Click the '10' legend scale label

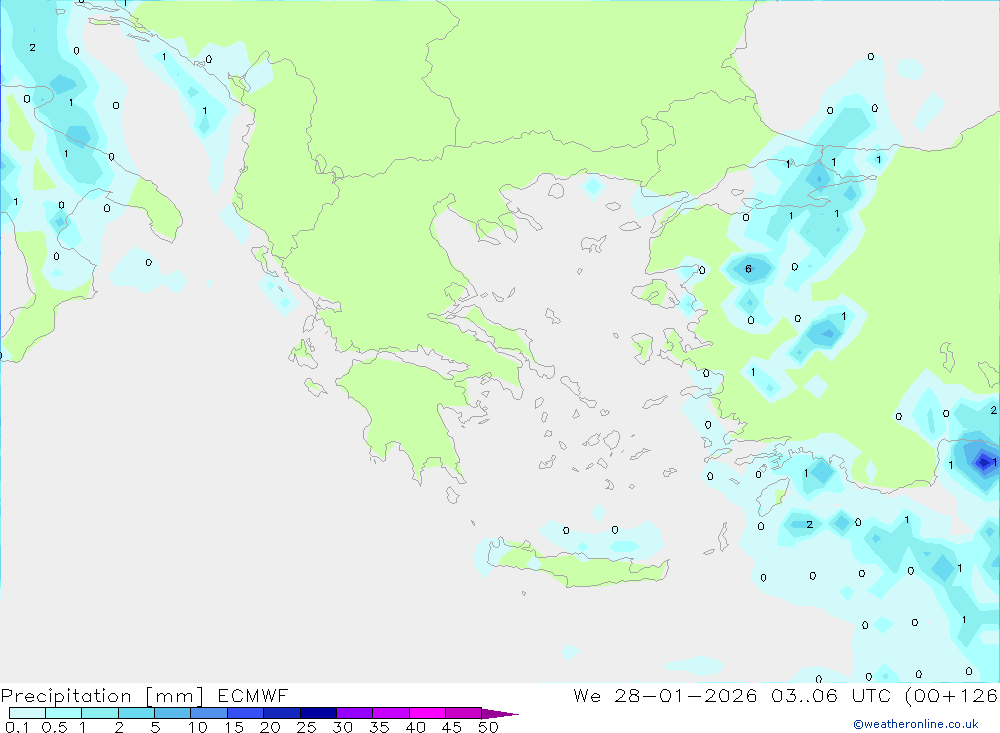tap(198, 727)
